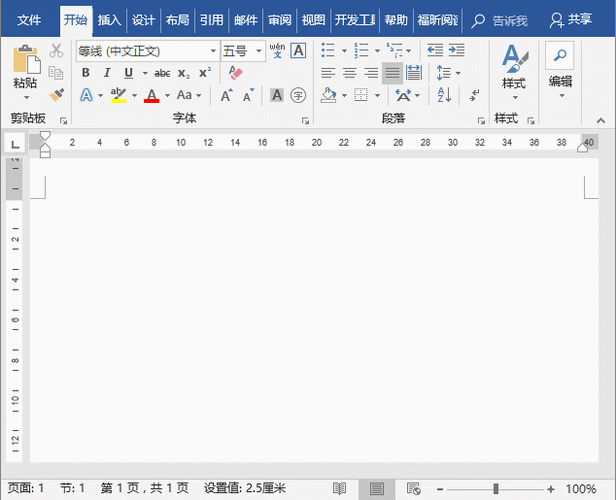Enable justified text alignment
The height and width of the screenshot is (500, 616).
tap(392, 73)
